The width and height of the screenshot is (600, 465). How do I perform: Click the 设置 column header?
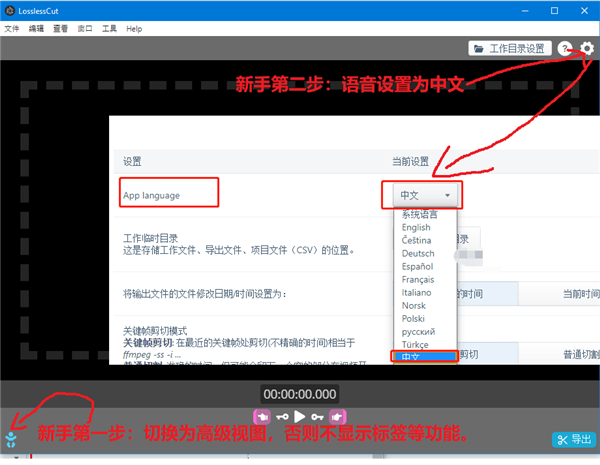[x=132, y=162]
